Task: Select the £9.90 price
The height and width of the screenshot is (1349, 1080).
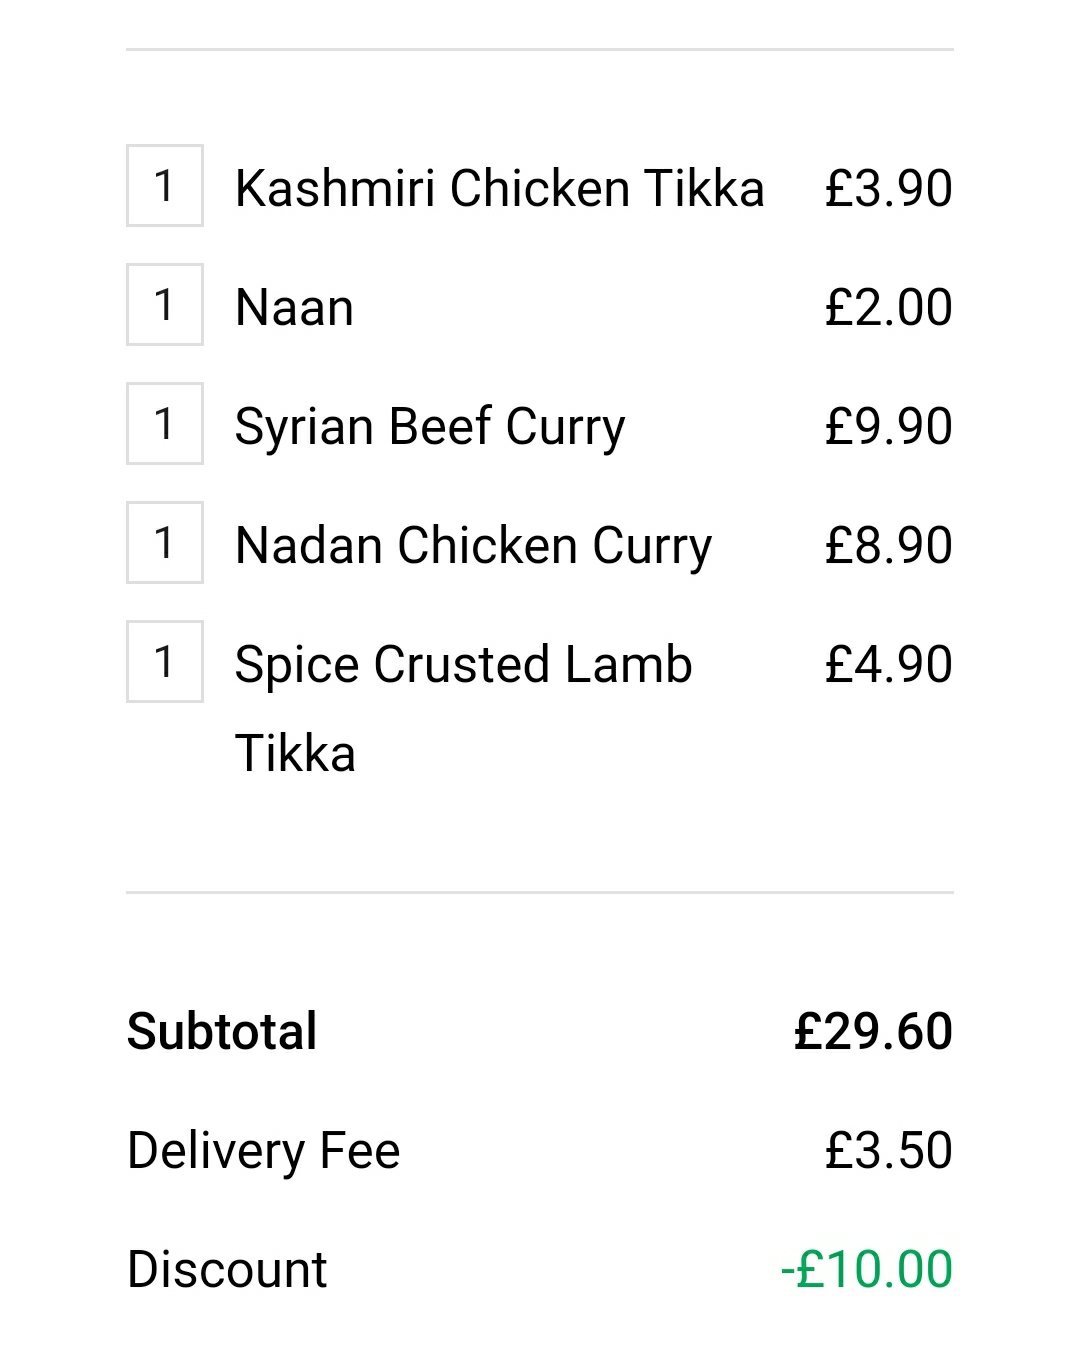Action: pos(888,426)
